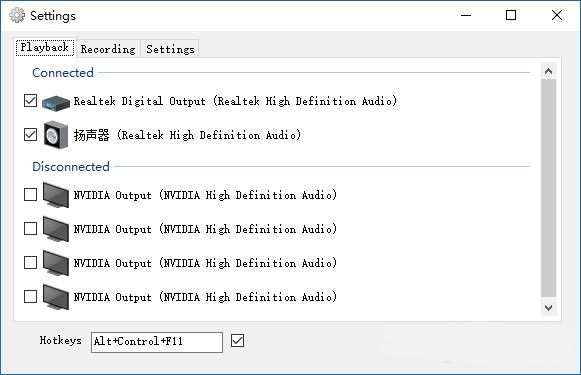Enable the first NVIDIA Output checkbox
The height and width of the screenshot is (375, 581).
coord(30,195)
